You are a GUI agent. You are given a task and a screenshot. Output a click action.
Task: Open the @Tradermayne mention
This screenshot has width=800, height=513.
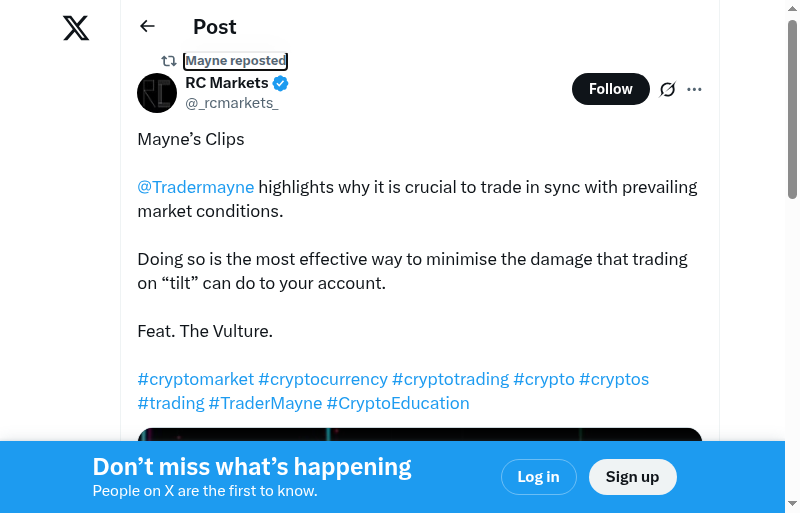click(x=196, y=187)
